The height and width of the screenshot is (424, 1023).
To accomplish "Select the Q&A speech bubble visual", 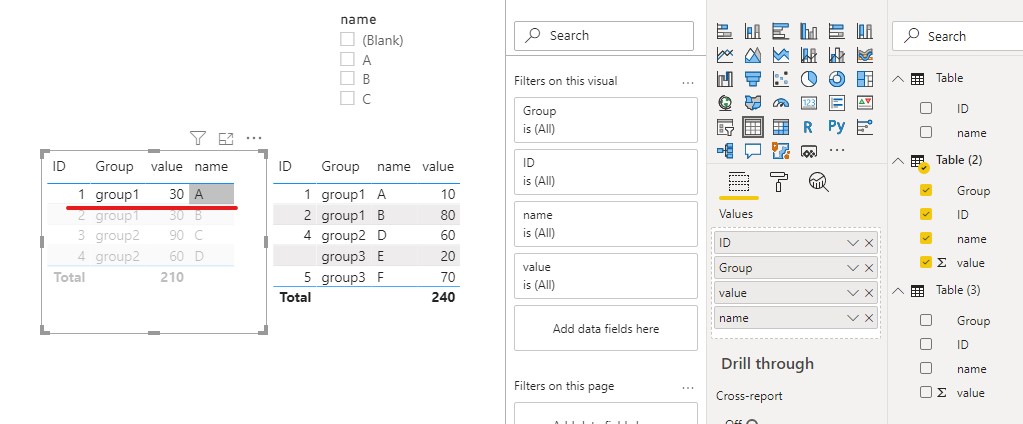I will point(753,151).
